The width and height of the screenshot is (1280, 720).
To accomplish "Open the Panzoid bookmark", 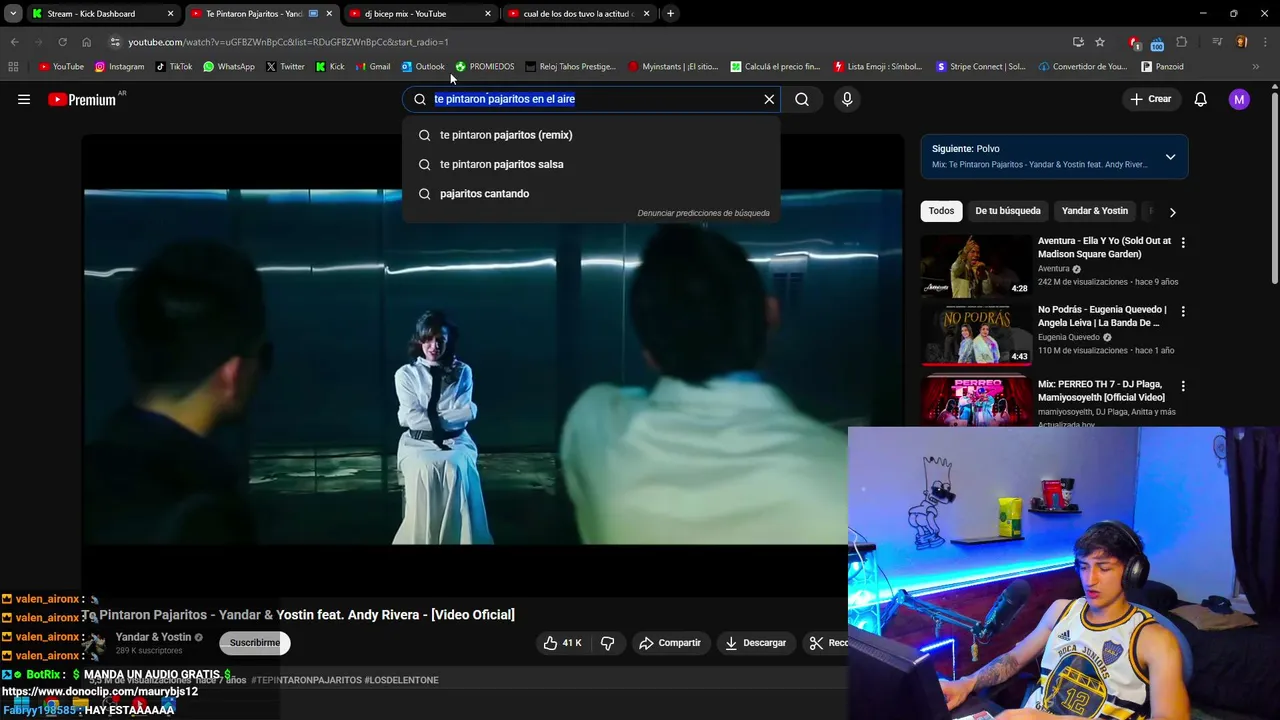I will click(1162, 67).
